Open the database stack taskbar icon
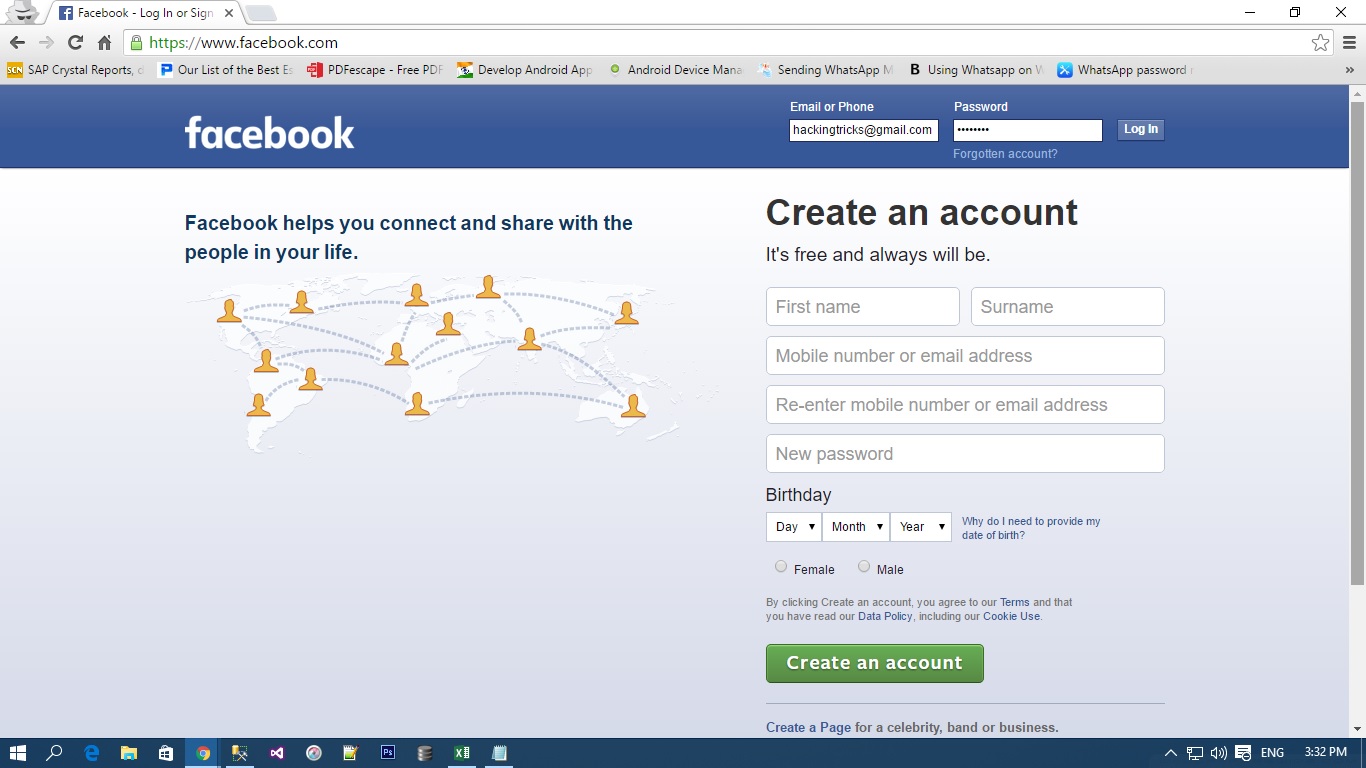The height and width of the screenshot is (768, 1366). (425, 753)
